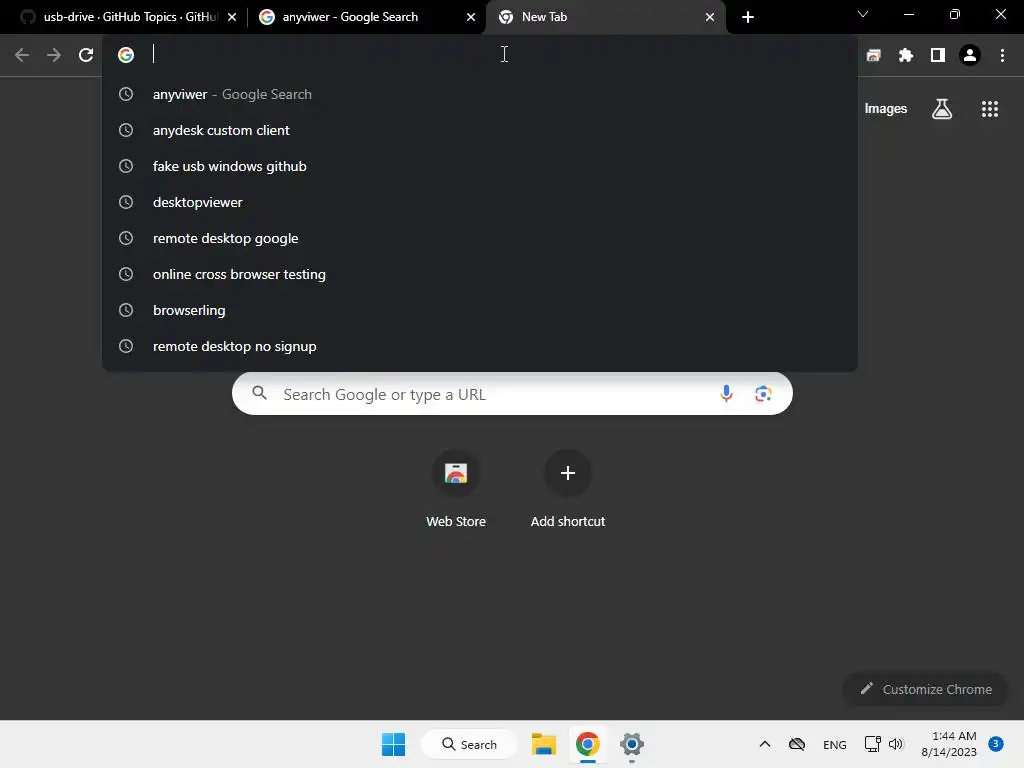Choose remote desktop no signup suggestion
This screenshot has height=768, width=1024.
coord(480,346)
